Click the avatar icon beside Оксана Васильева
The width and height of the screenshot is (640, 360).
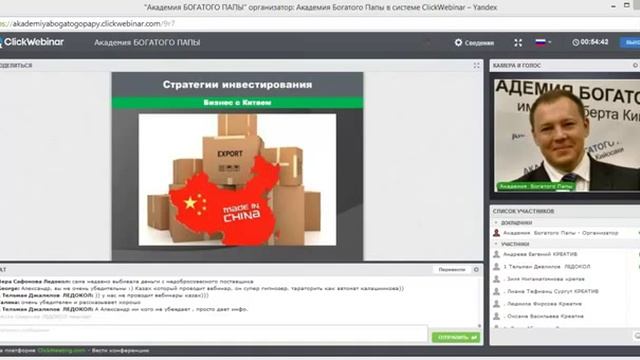[496, 316]
